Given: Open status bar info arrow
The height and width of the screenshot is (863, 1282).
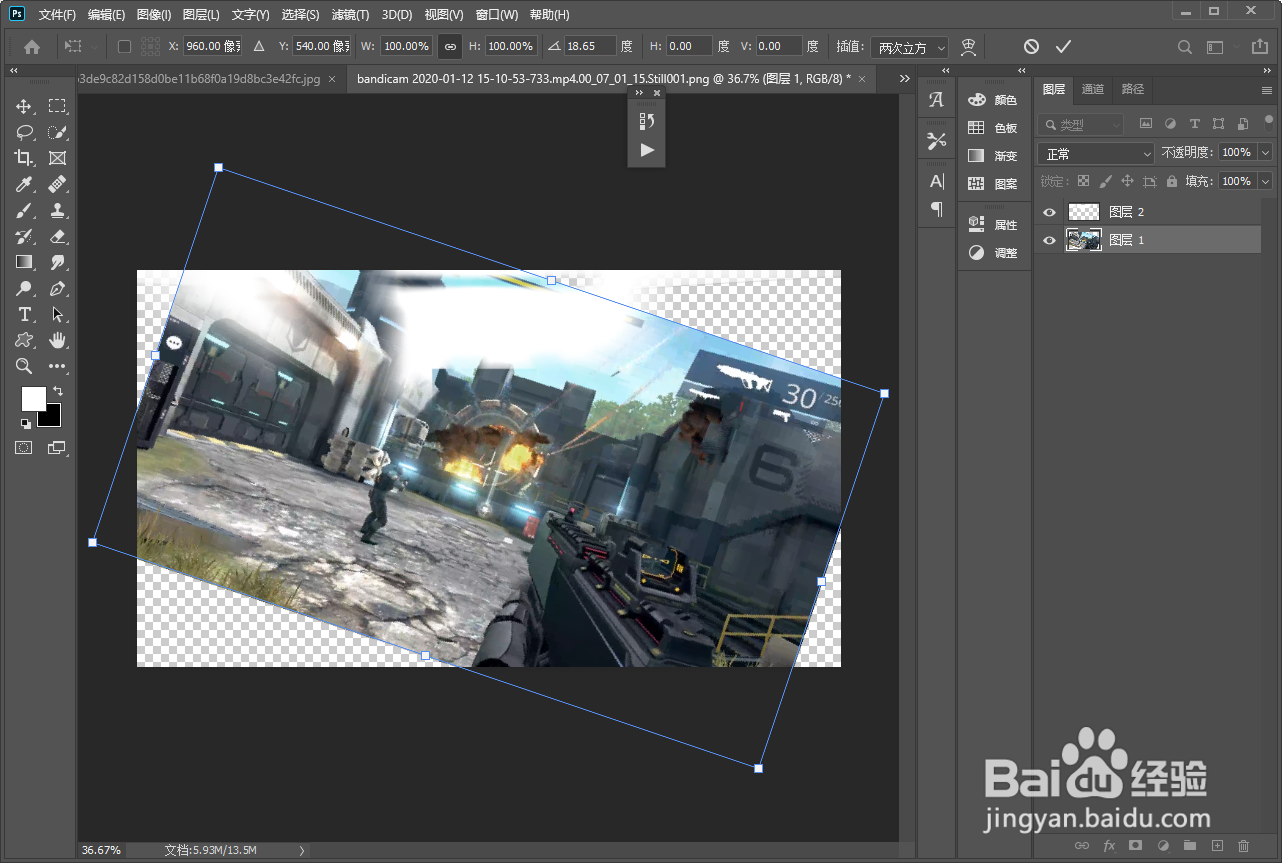Looking at the screenshot, I should [302, 850].
